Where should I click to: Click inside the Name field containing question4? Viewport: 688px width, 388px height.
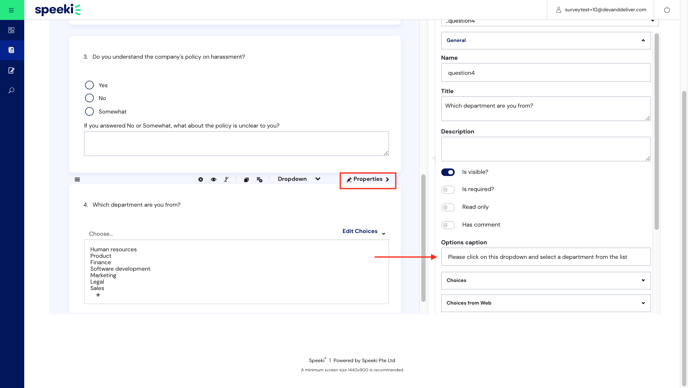click(545, 73)
